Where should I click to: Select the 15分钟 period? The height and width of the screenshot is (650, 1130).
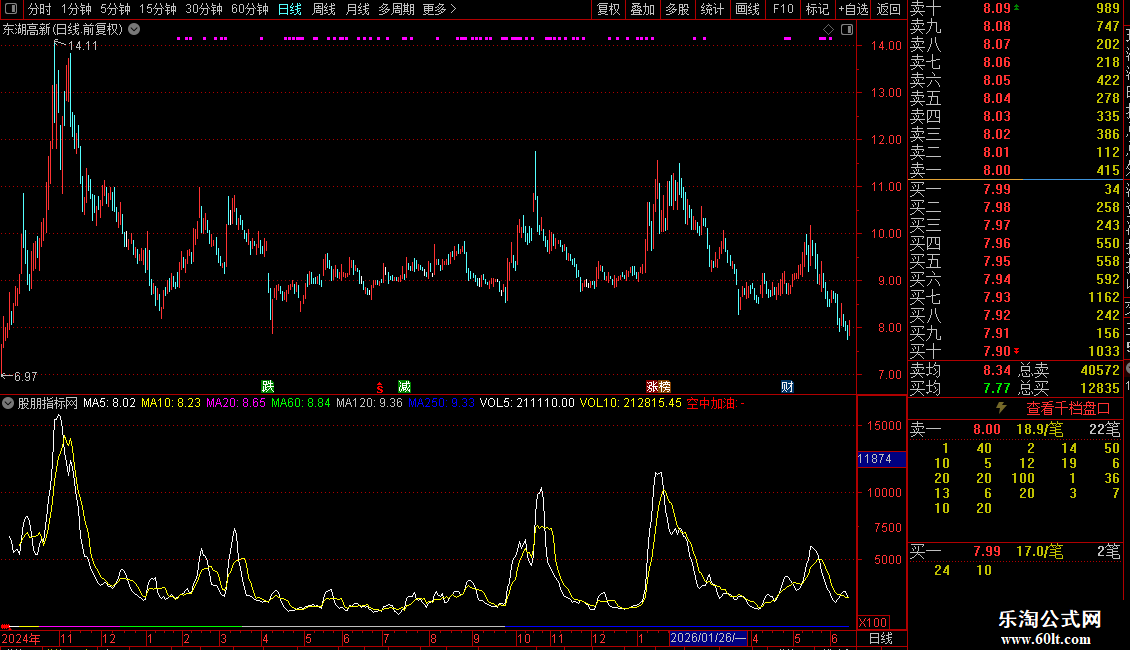[158, 9]
